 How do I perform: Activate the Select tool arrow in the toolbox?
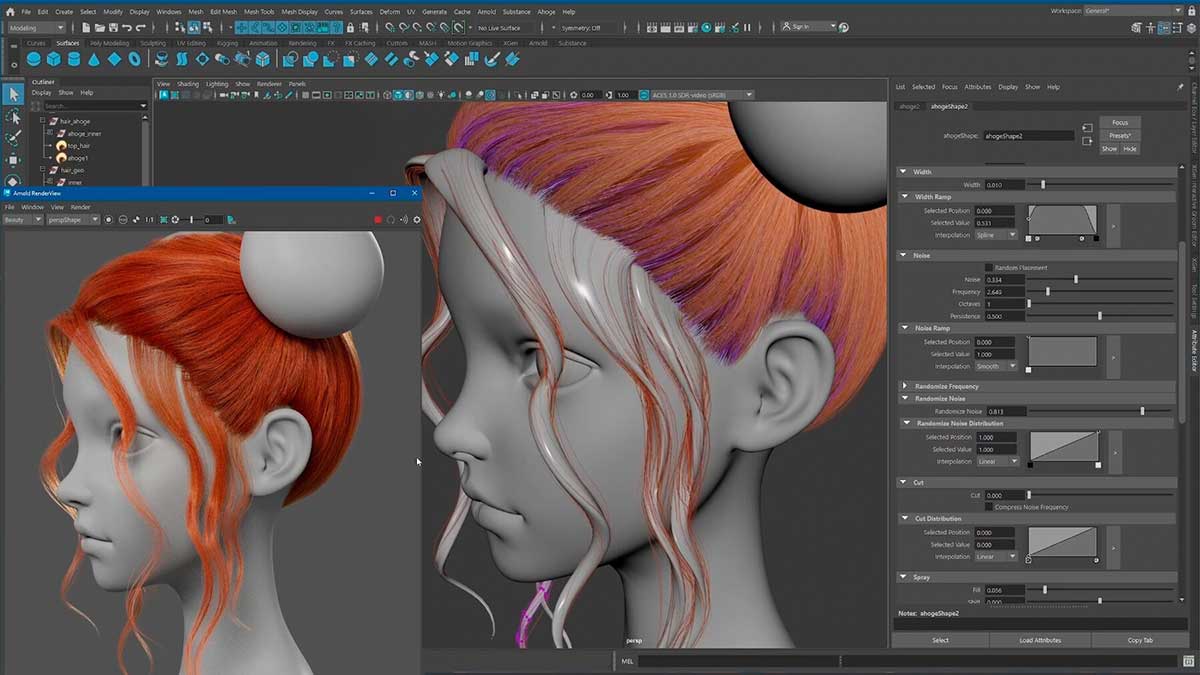click(x=13, y=93)
